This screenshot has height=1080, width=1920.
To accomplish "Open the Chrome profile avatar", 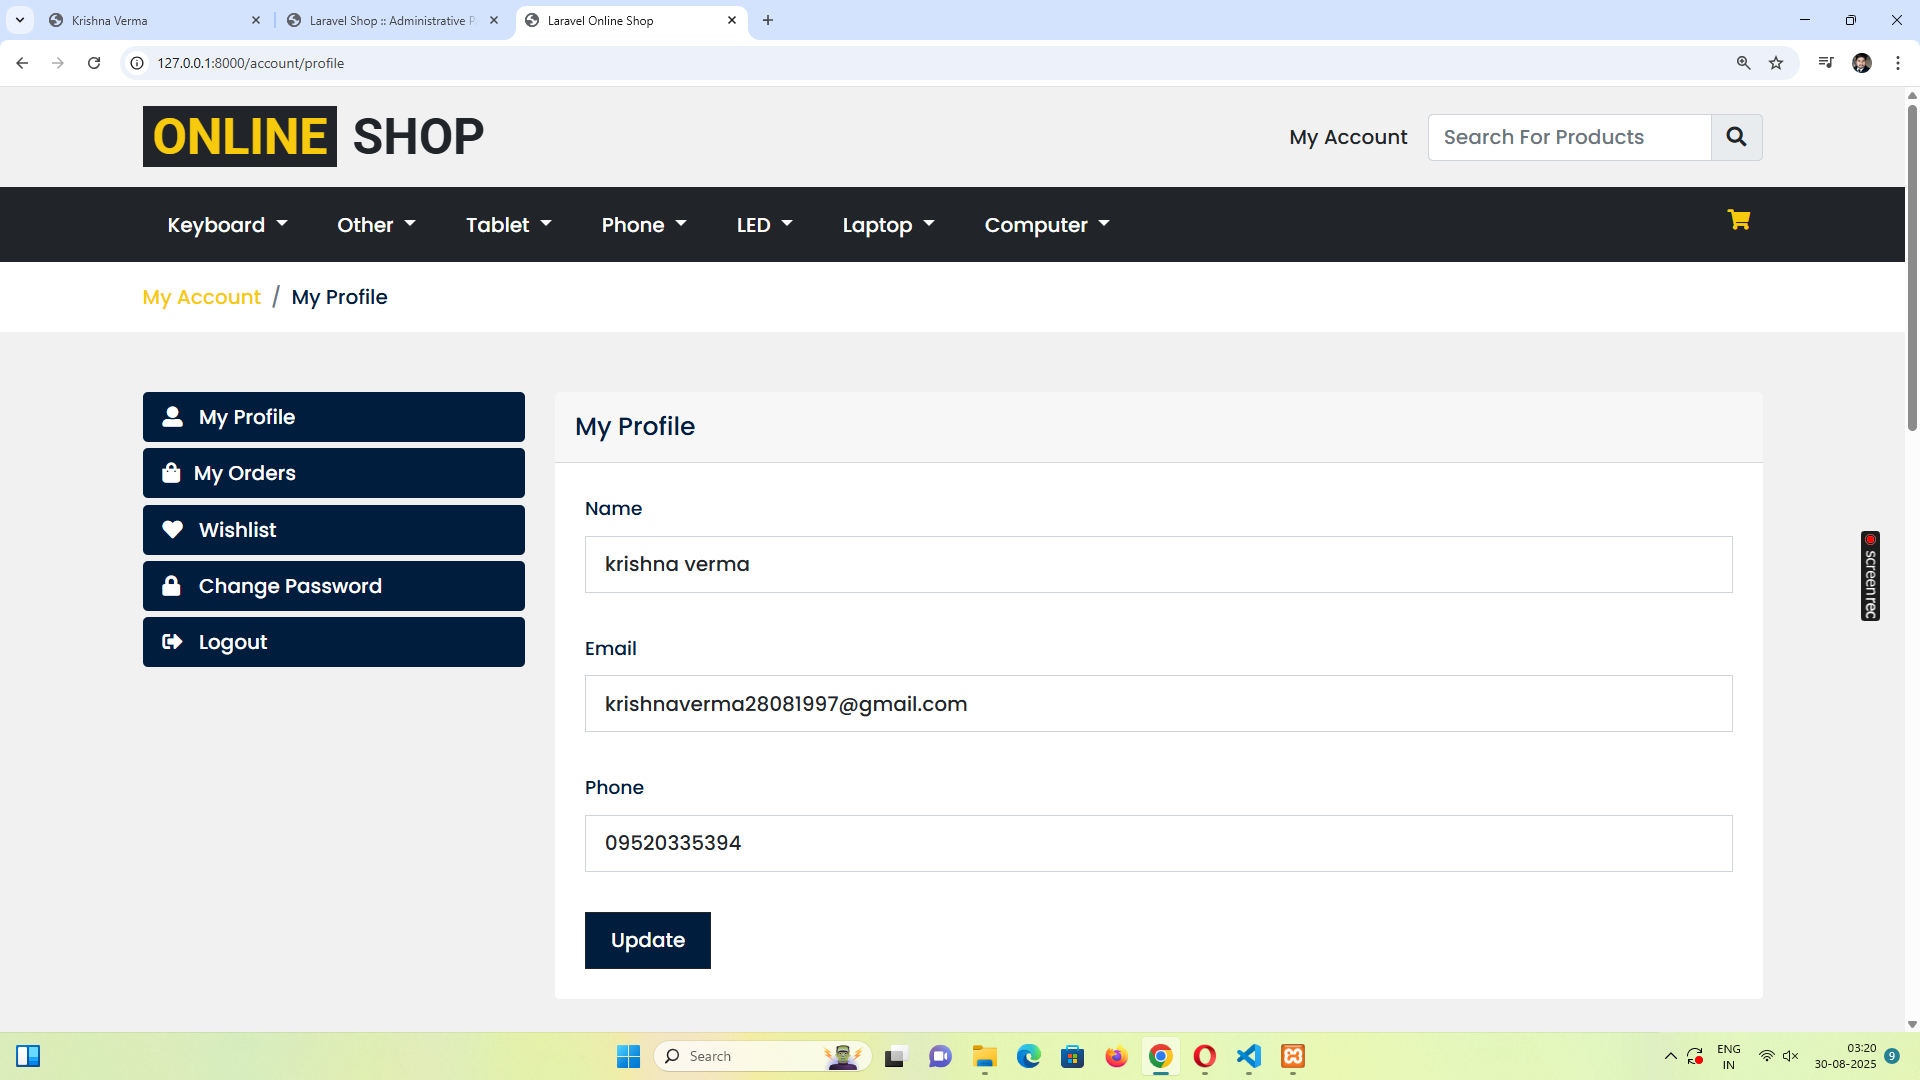I will click(x=1861, y=63).
